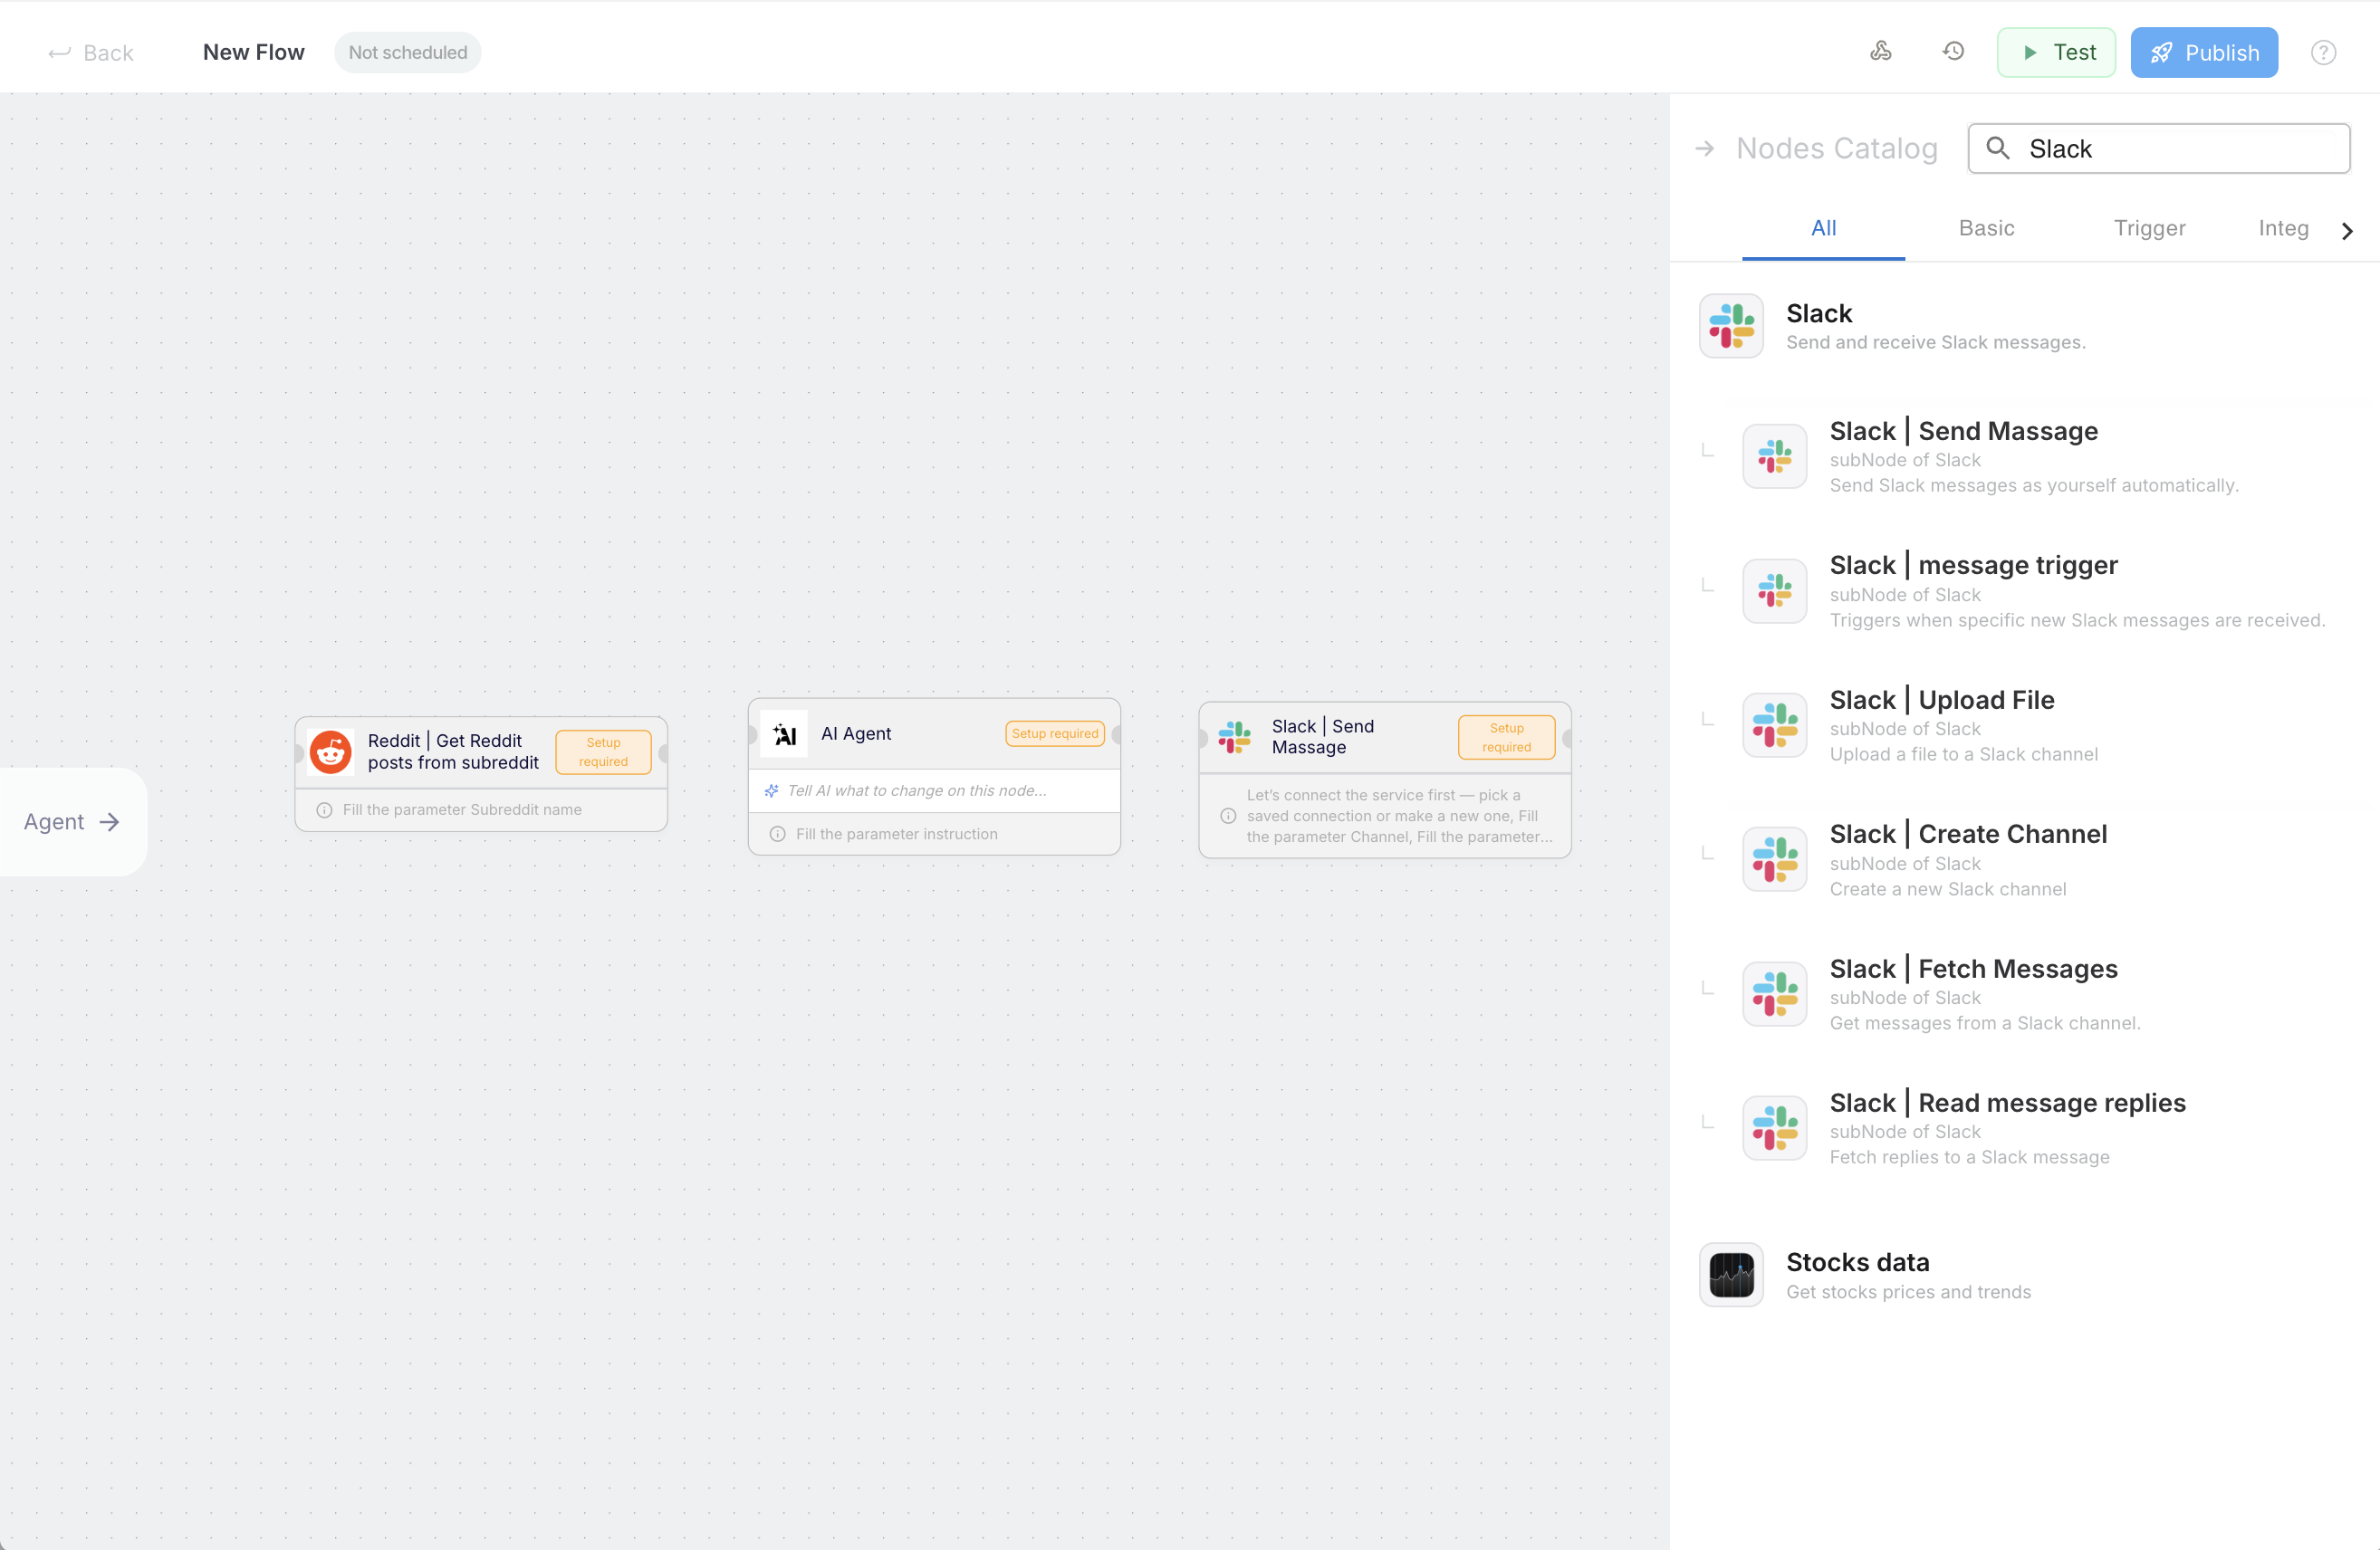Viewport: 2380px width, 1550px height.
Task: Click the AI Agent prompt field
Action: coord(934,790)
